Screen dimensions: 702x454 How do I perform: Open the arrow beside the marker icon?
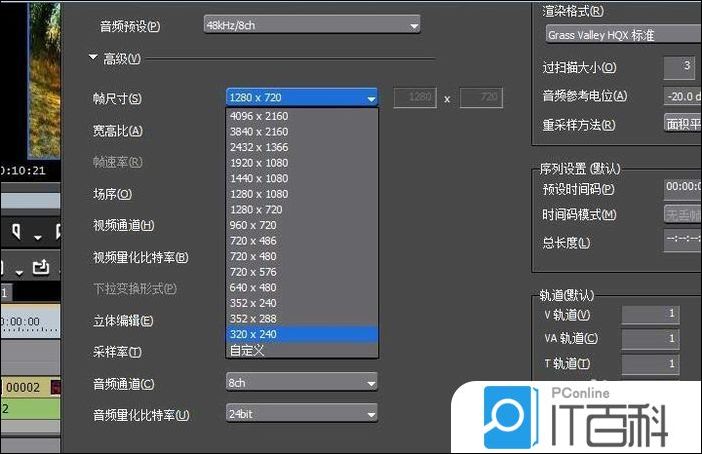(38, 237)
